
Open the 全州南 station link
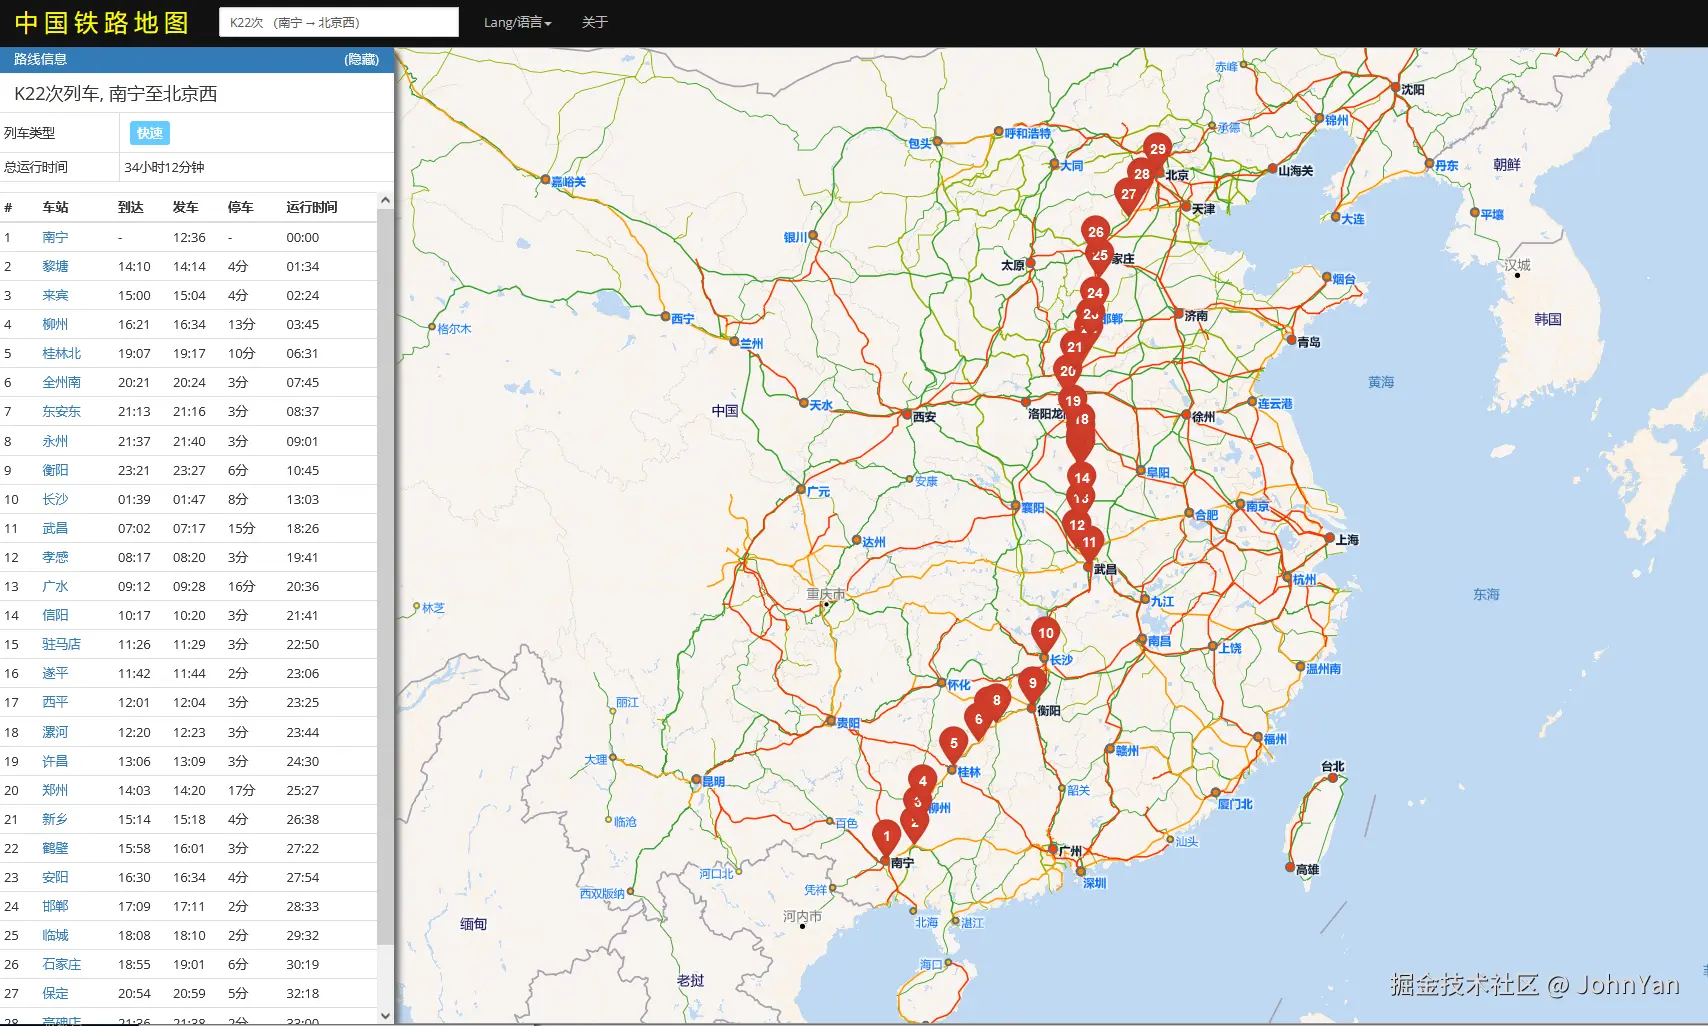(62, 383)
